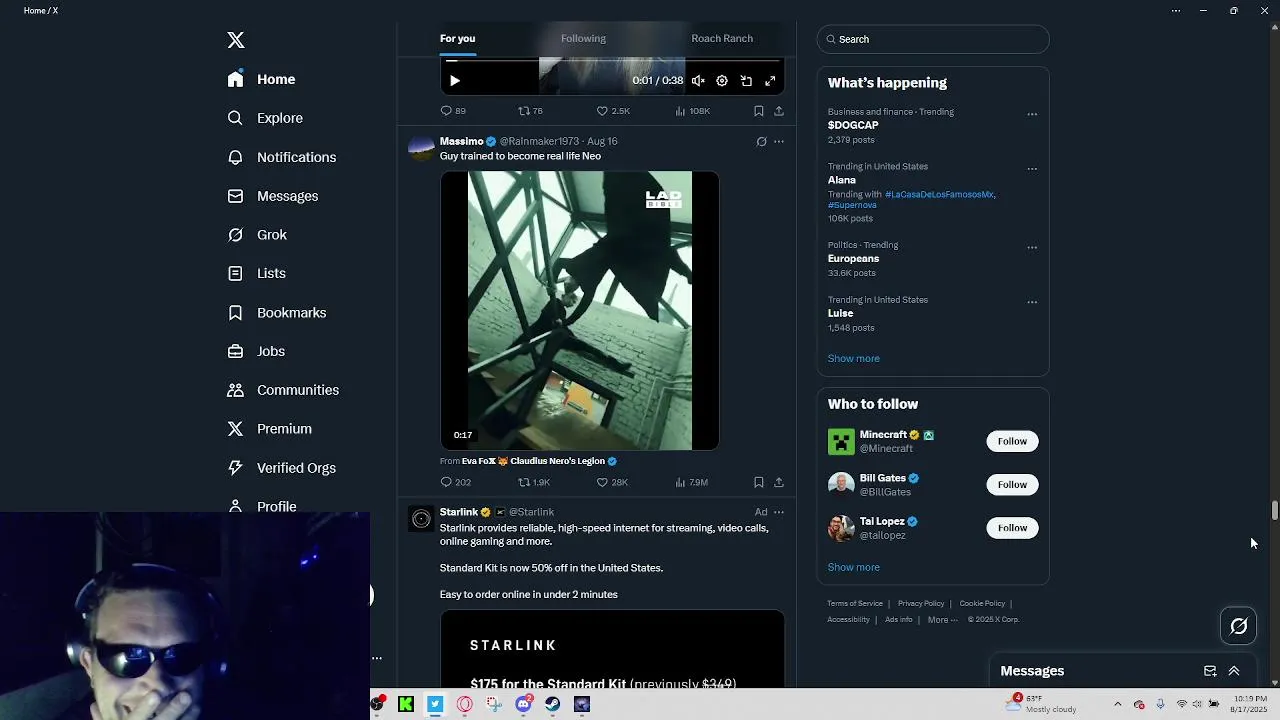Image resolution: width=1280 pixels, height=720 pixels.
Task: Open options for $DOGCAP trend
Action: [1032, 114]
